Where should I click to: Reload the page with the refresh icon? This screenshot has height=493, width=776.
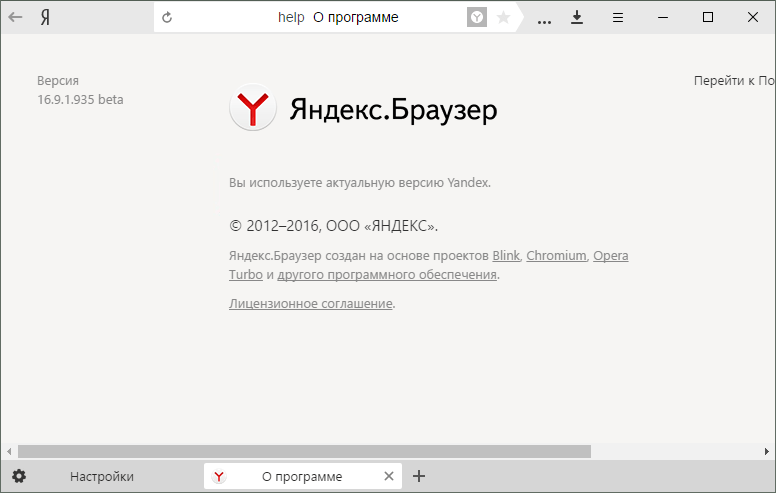(167, 17)
